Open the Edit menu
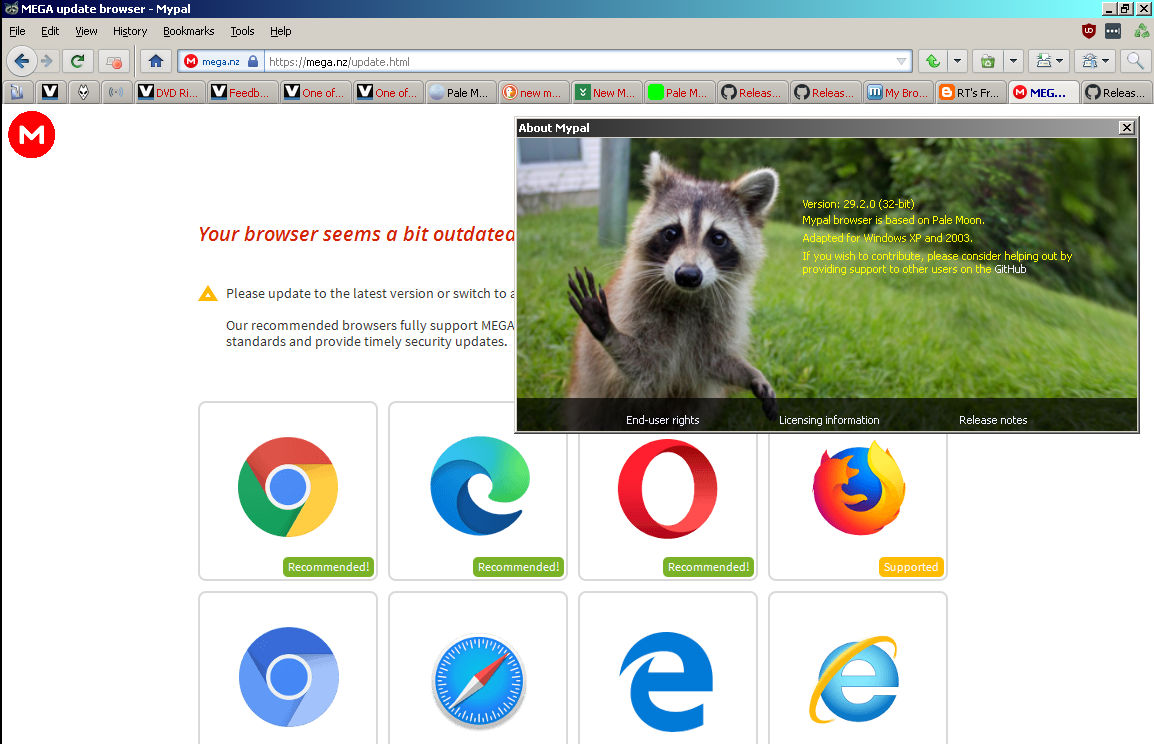The height and width of the screenshot is (744, 1154). pos(50,31)
